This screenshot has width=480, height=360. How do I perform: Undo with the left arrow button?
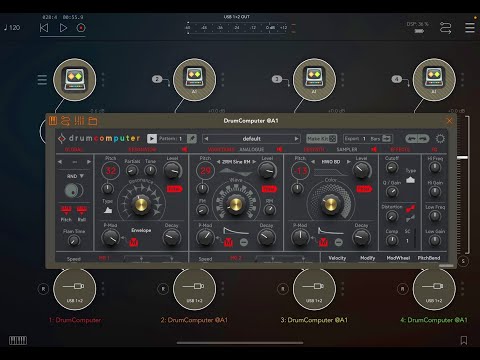[x=411, y=139]
